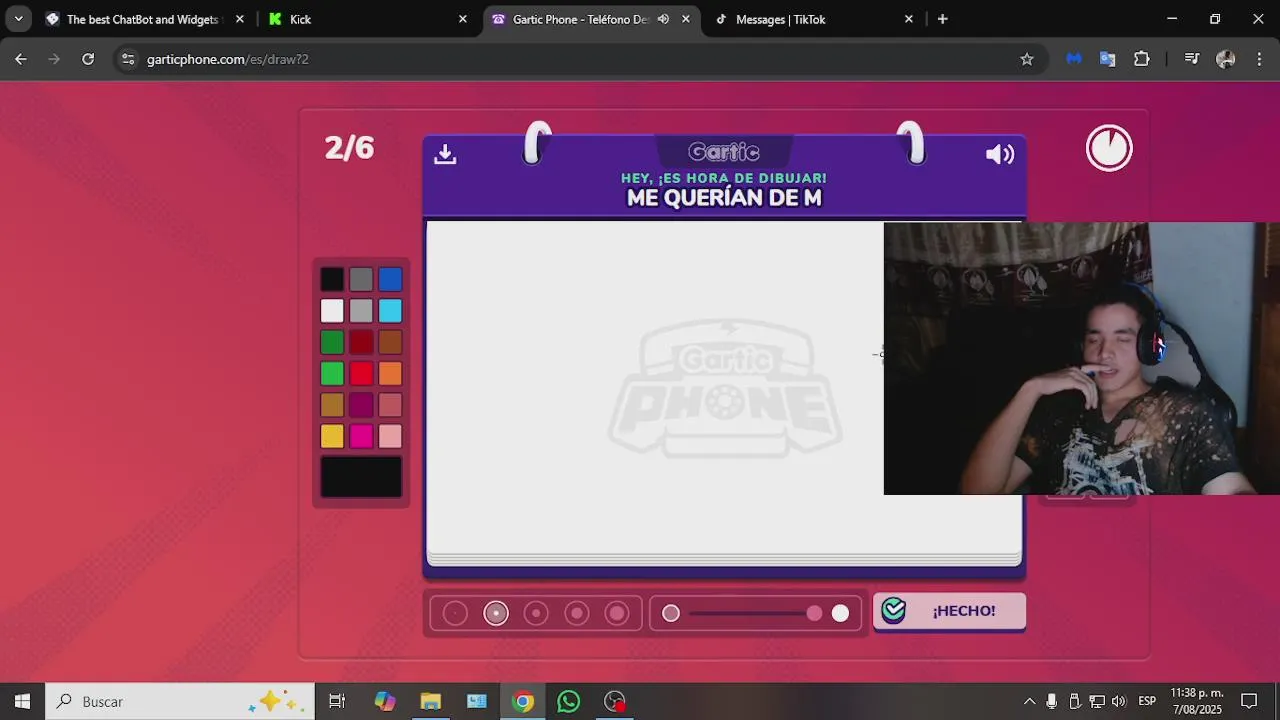
Task: Open Chrome from the taskbar
Action: pos(522,701)
